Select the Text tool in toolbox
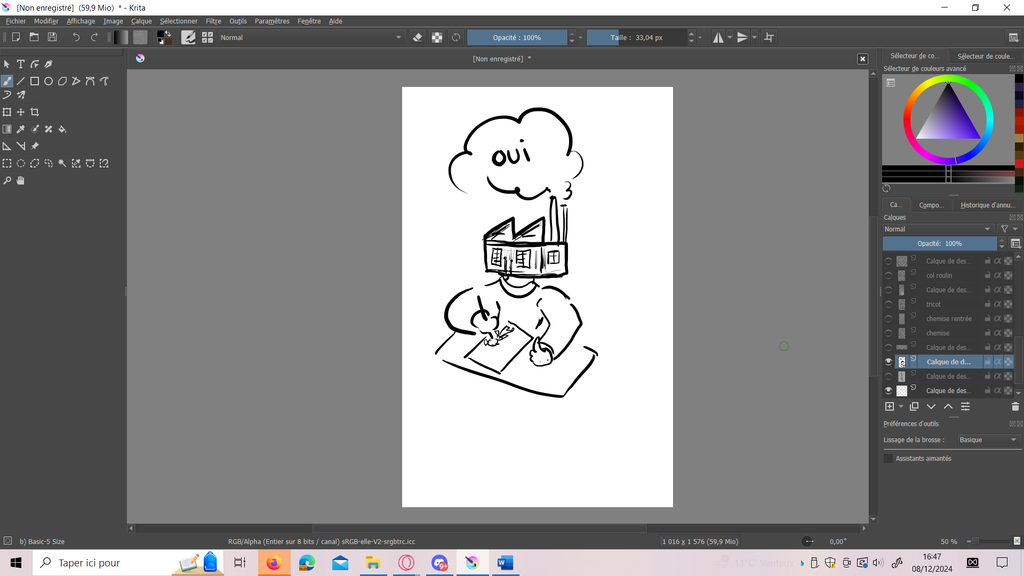 coord(20,64)
